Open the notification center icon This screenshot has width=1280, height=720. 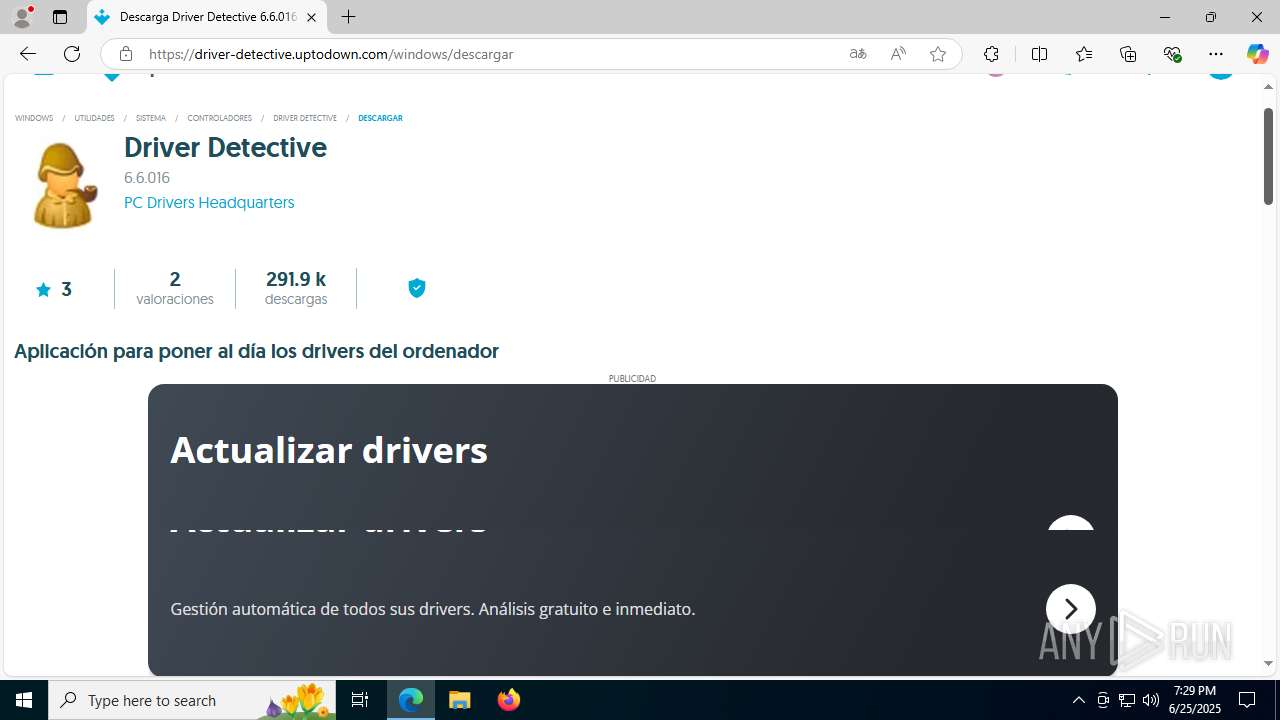(x=1248, y=700)
